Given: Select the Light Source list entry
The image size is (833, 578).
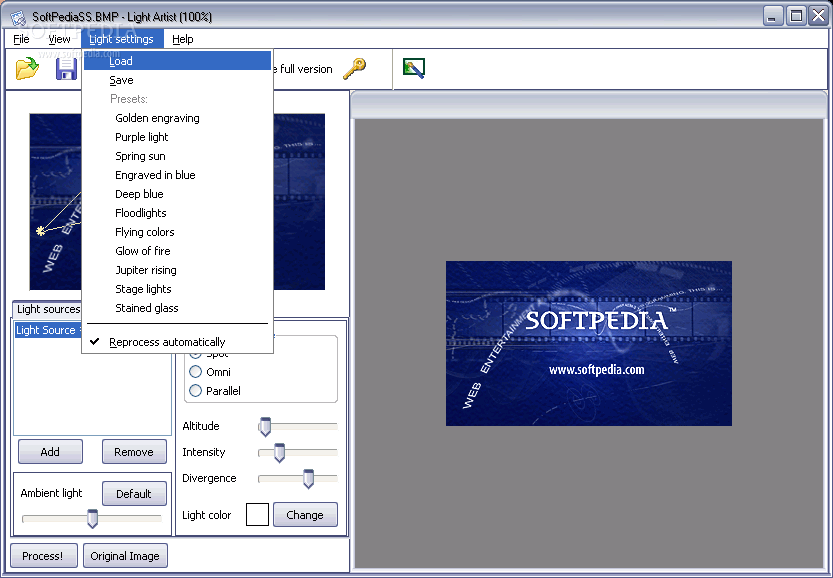Looking at the screenshot, I should point(48,330).
